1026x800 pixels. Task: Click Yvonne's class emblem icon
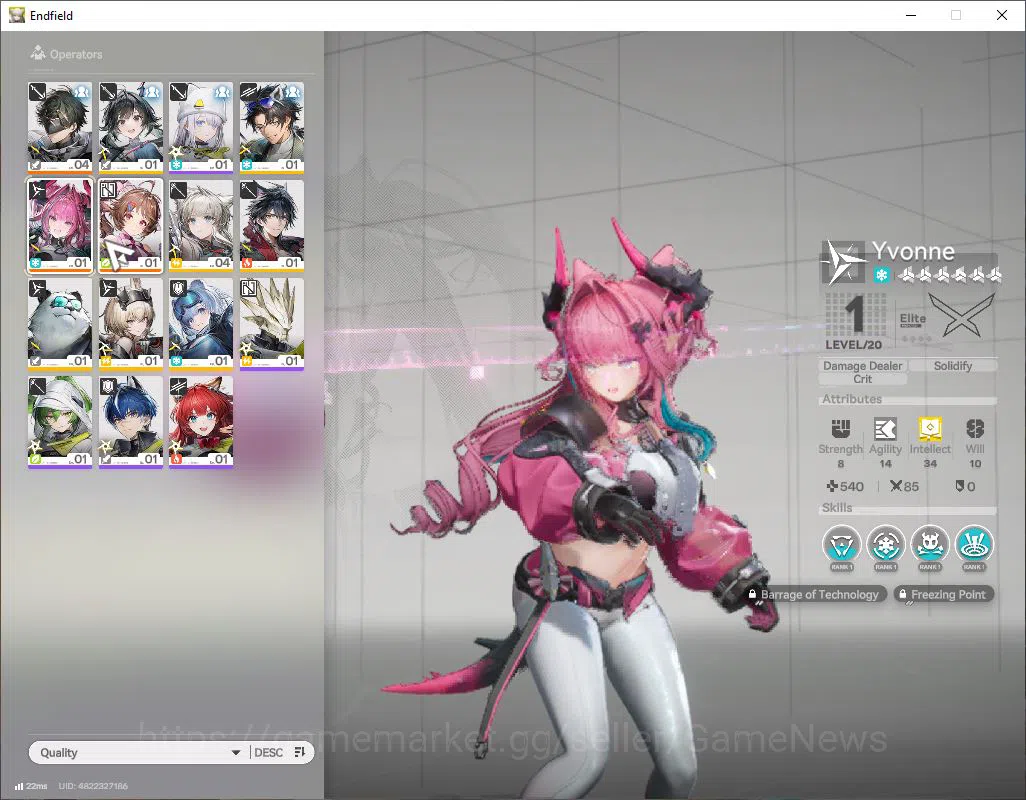[x=843, y=262]
